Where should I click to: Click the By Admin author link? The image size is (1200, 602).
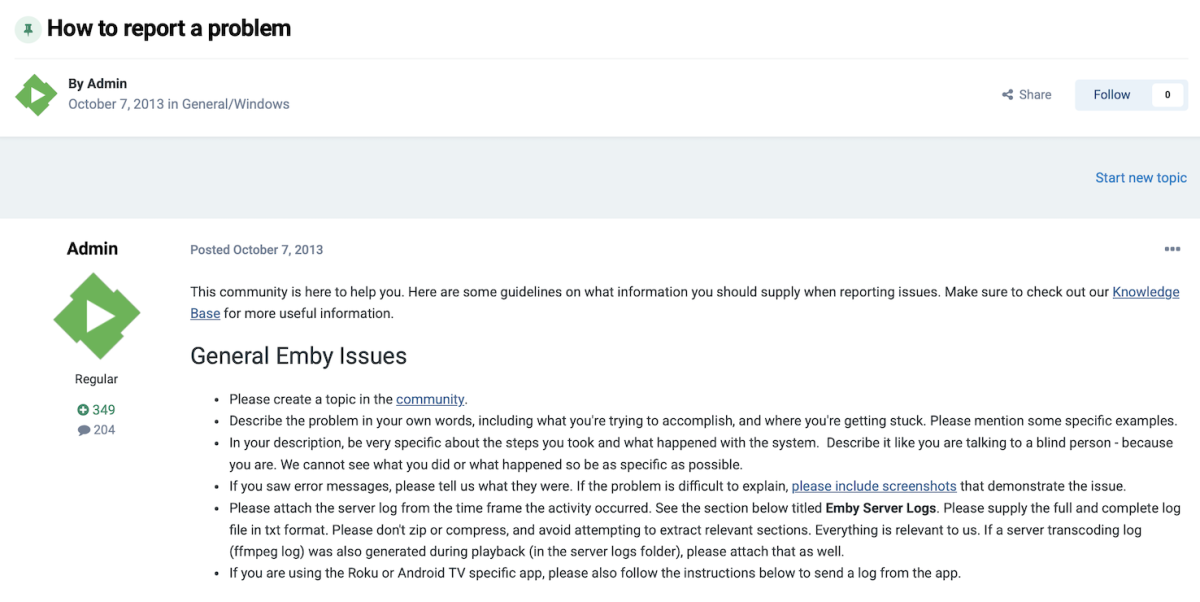(100, 83)
